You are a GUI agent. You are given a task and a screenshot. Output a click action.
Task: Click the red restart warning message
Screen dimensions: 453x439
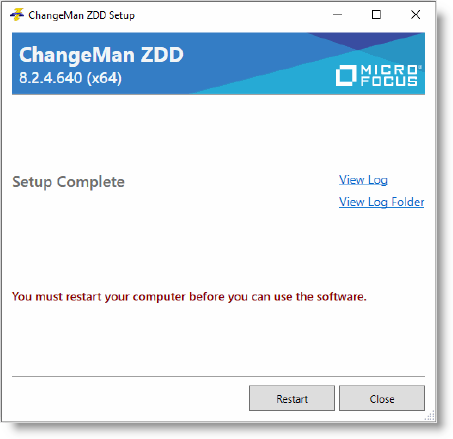[189, 297]
